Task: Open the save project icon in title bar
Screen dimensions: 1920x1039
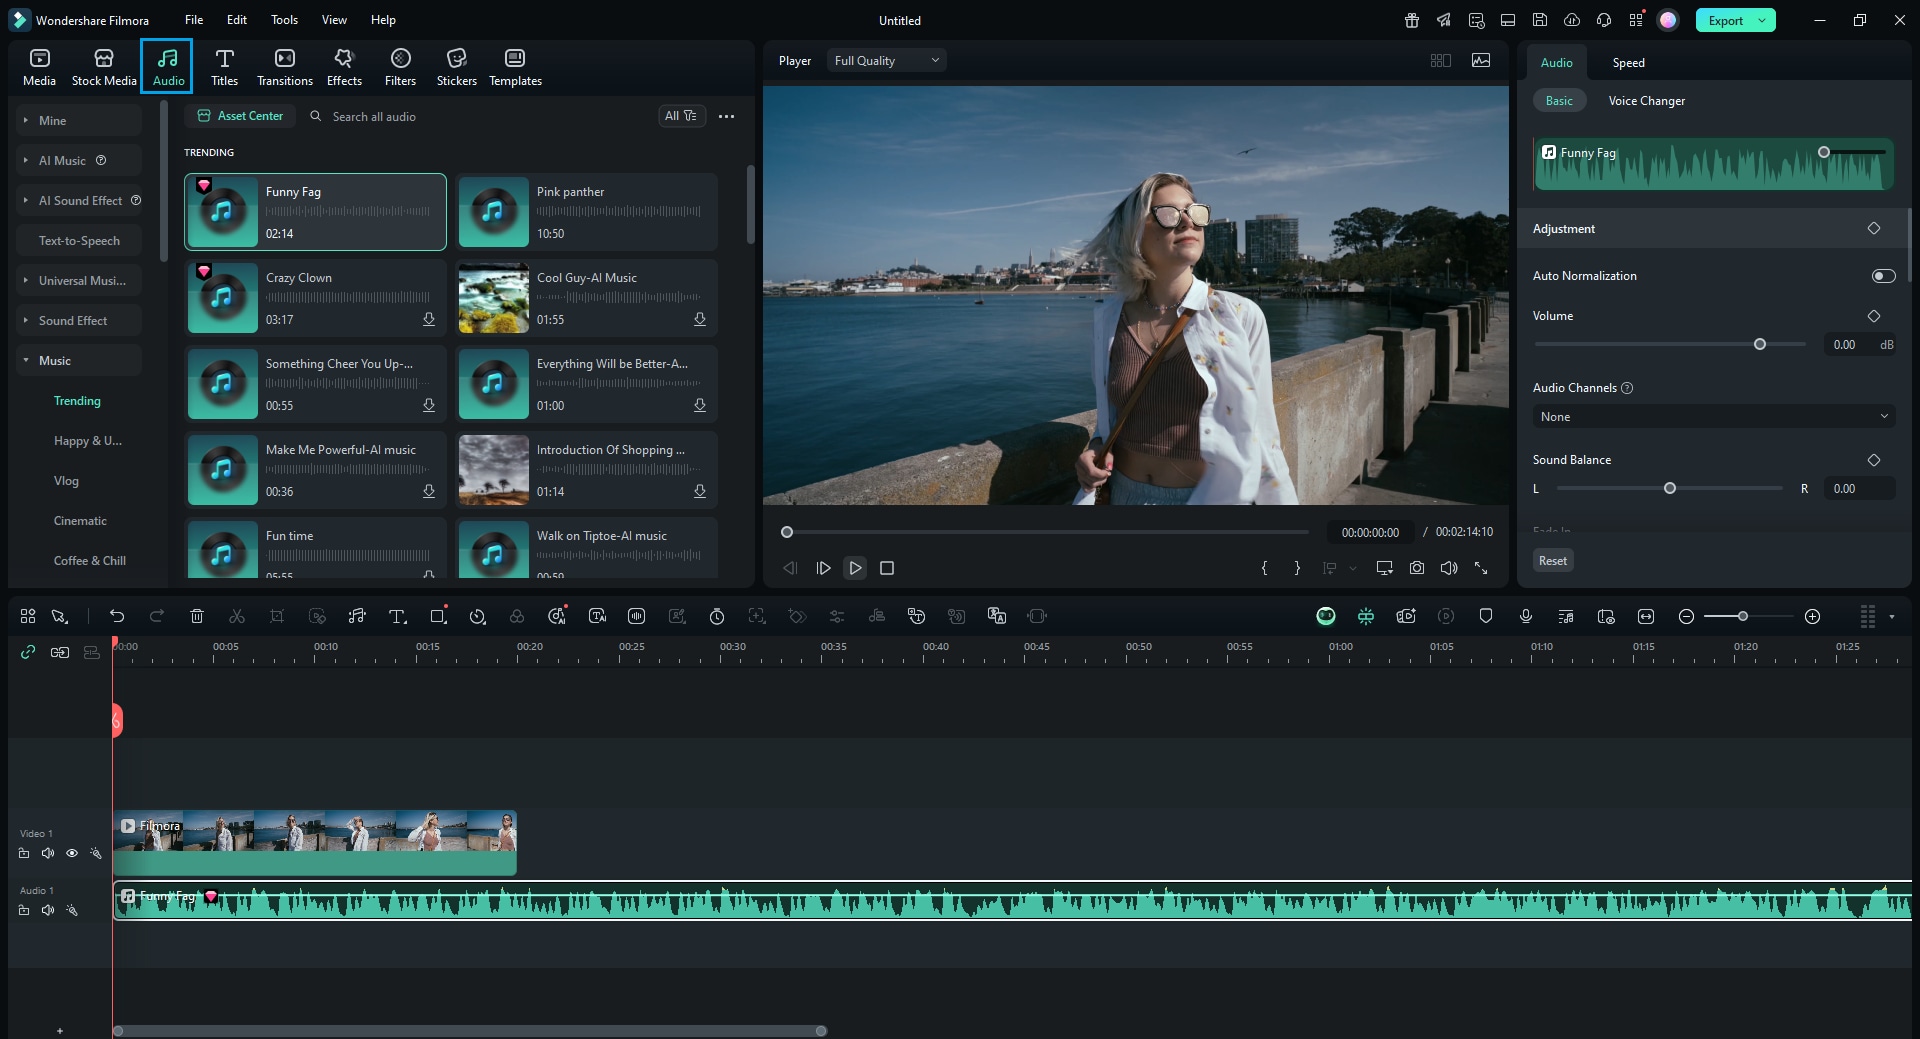Action: 1540,20
